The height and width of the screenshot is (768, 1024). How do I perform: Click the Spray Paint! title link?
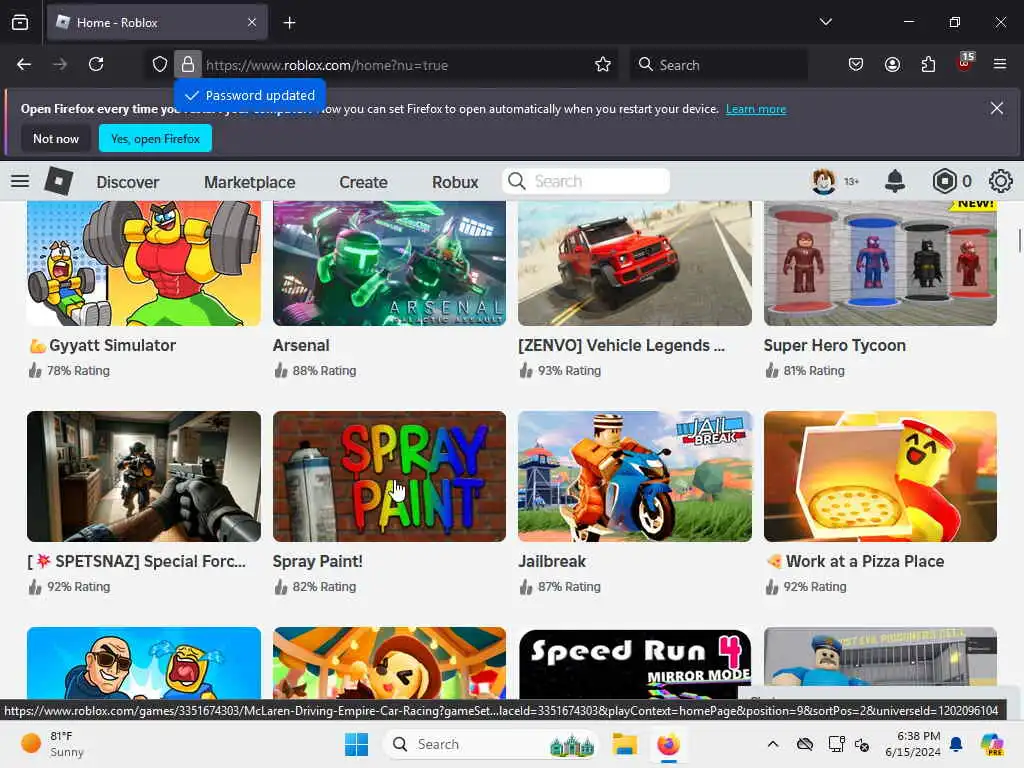tap(317, 562)
